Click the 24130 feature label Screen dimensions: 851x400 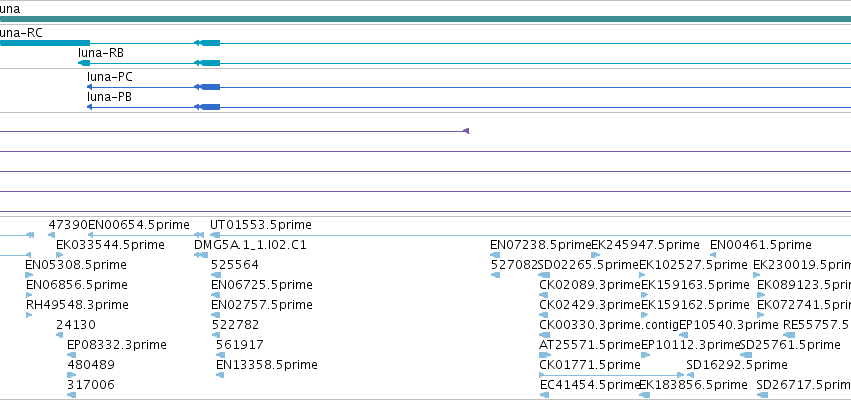(x=76, y=325)
